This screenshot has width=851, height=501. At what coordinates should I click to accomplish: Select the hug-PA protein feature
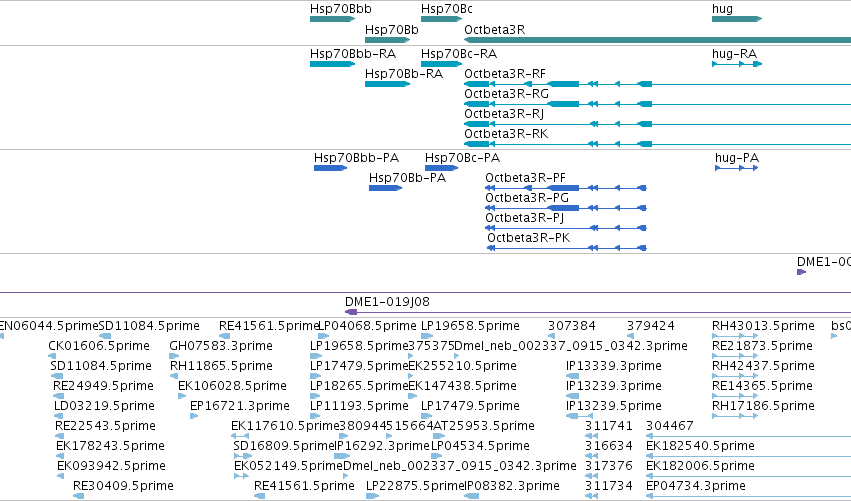pyautogui.click(x=736, y=168)
